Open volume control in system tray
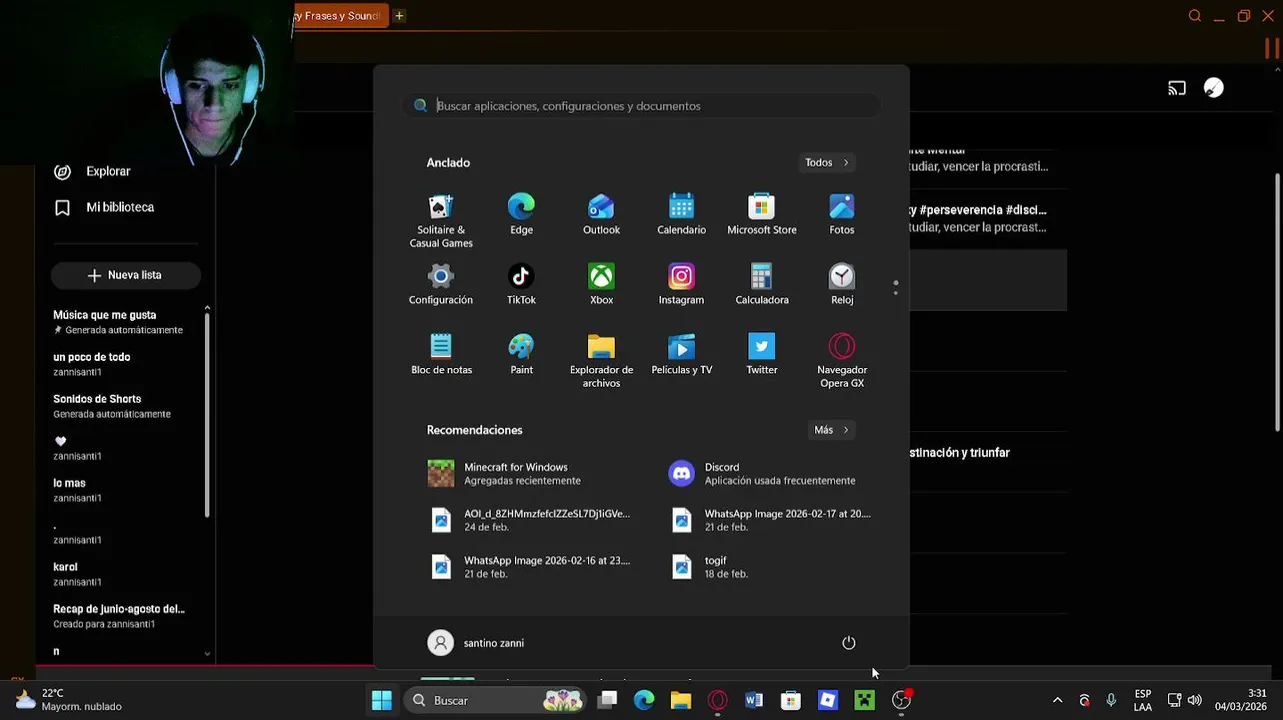This screenshot has height=720, width=1283. tap(1194, 700)
